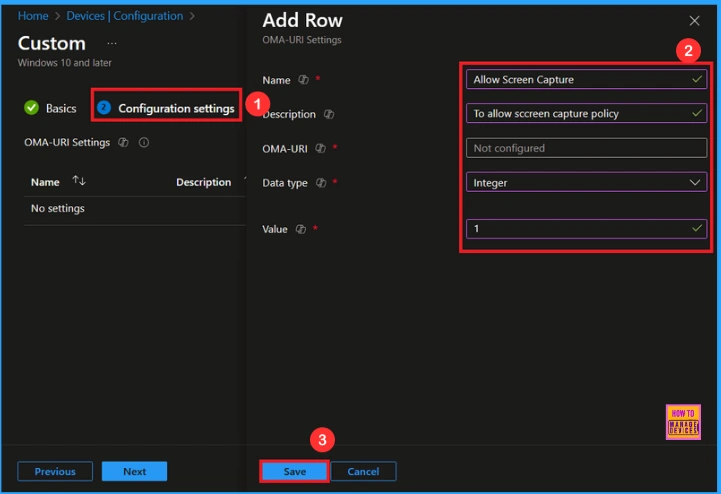Click the info icon beside Data type label
Viewport: 721px width, 494px height.
pos(321,183)
